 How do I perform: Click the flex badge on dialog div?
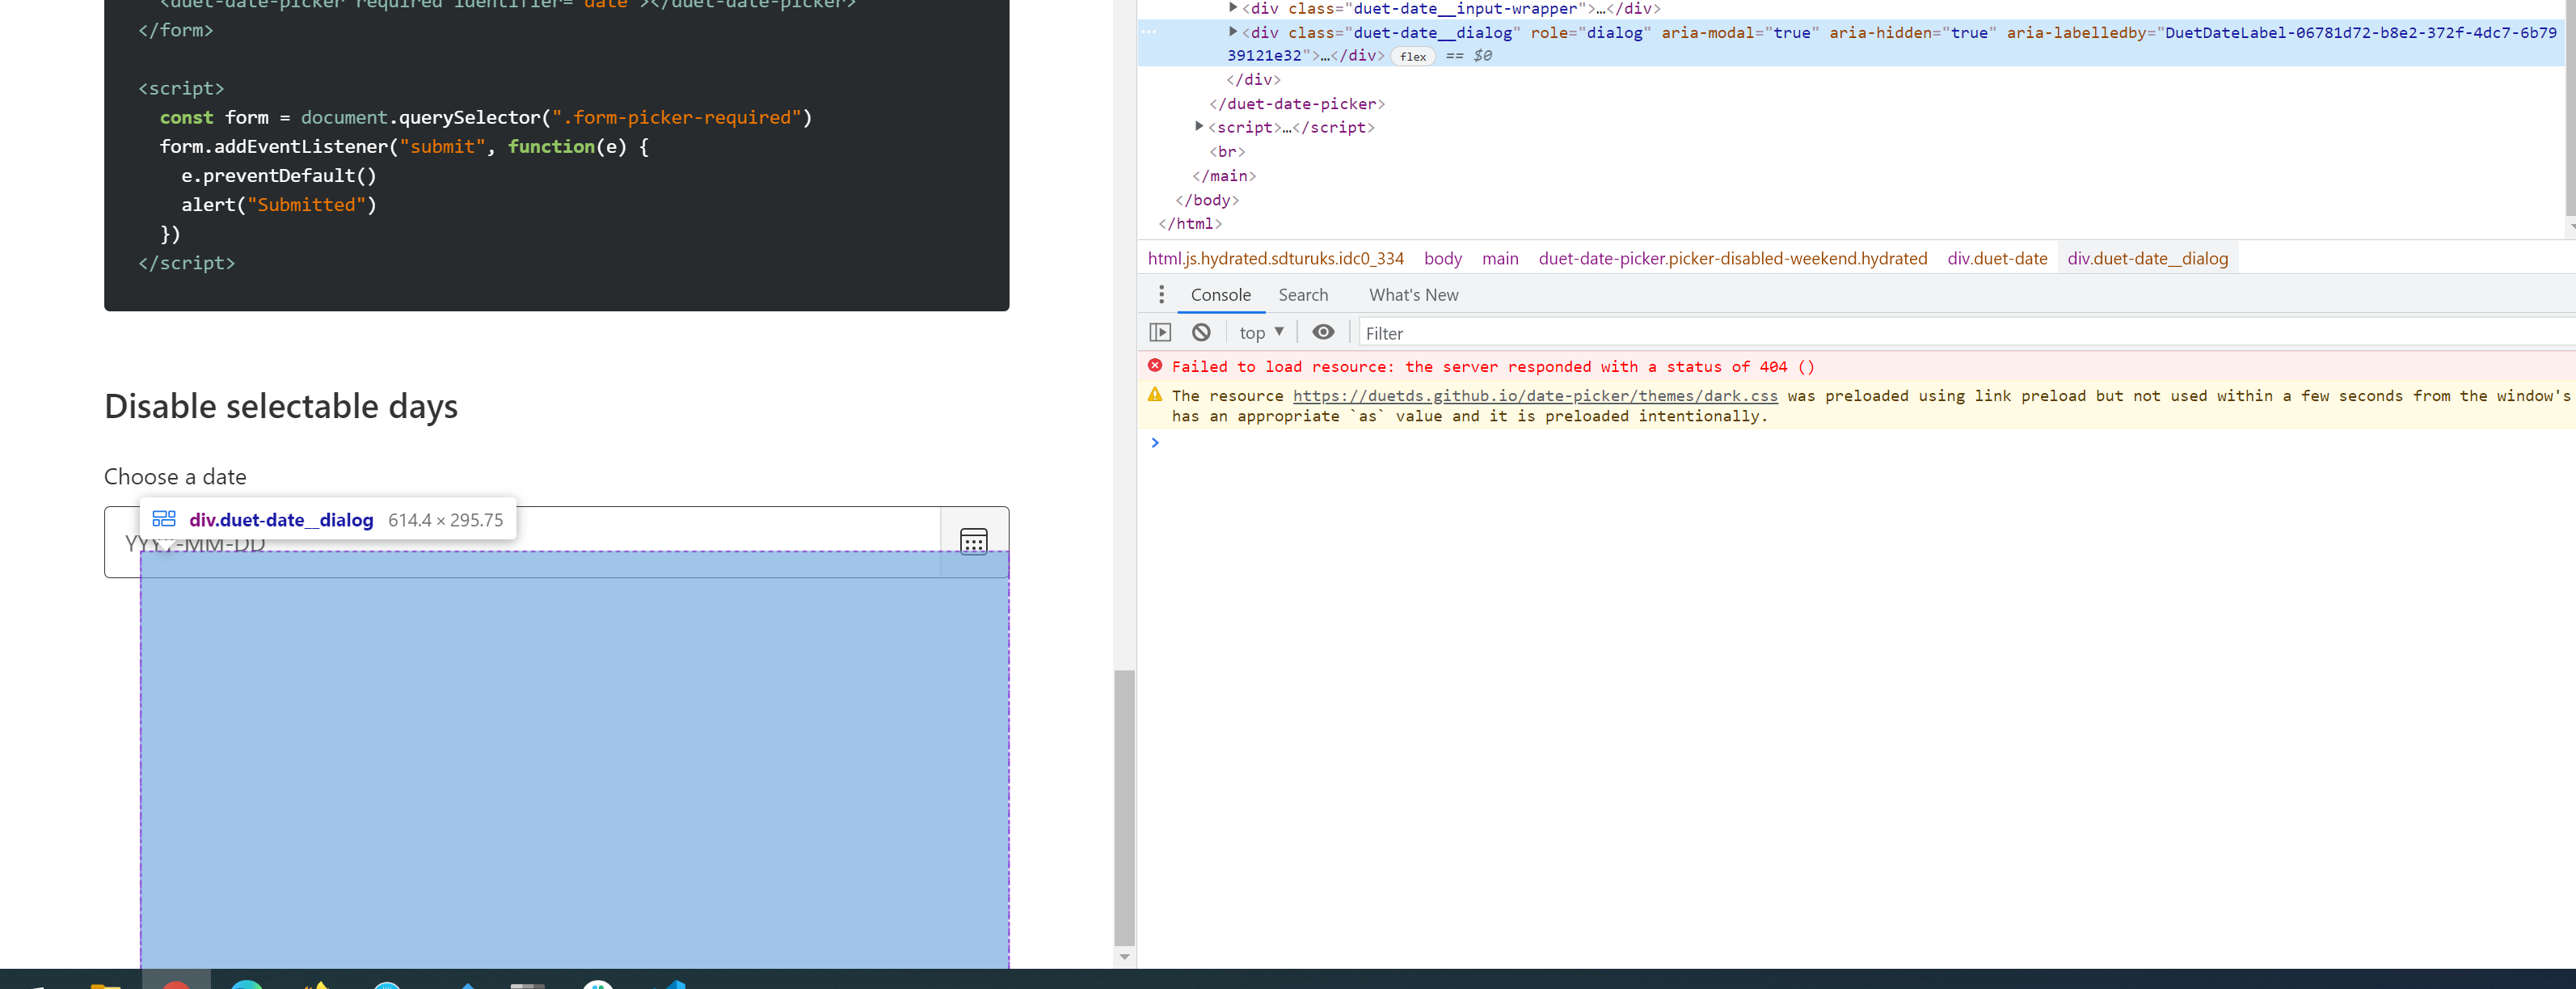(1412, 56)
